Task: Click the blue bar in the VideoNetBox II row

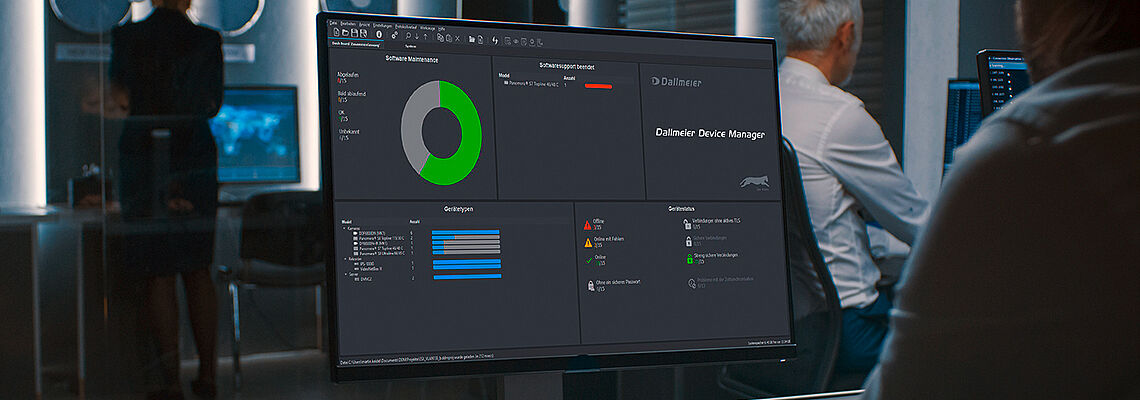Action: pyautogui.click(x=467, y=267)
